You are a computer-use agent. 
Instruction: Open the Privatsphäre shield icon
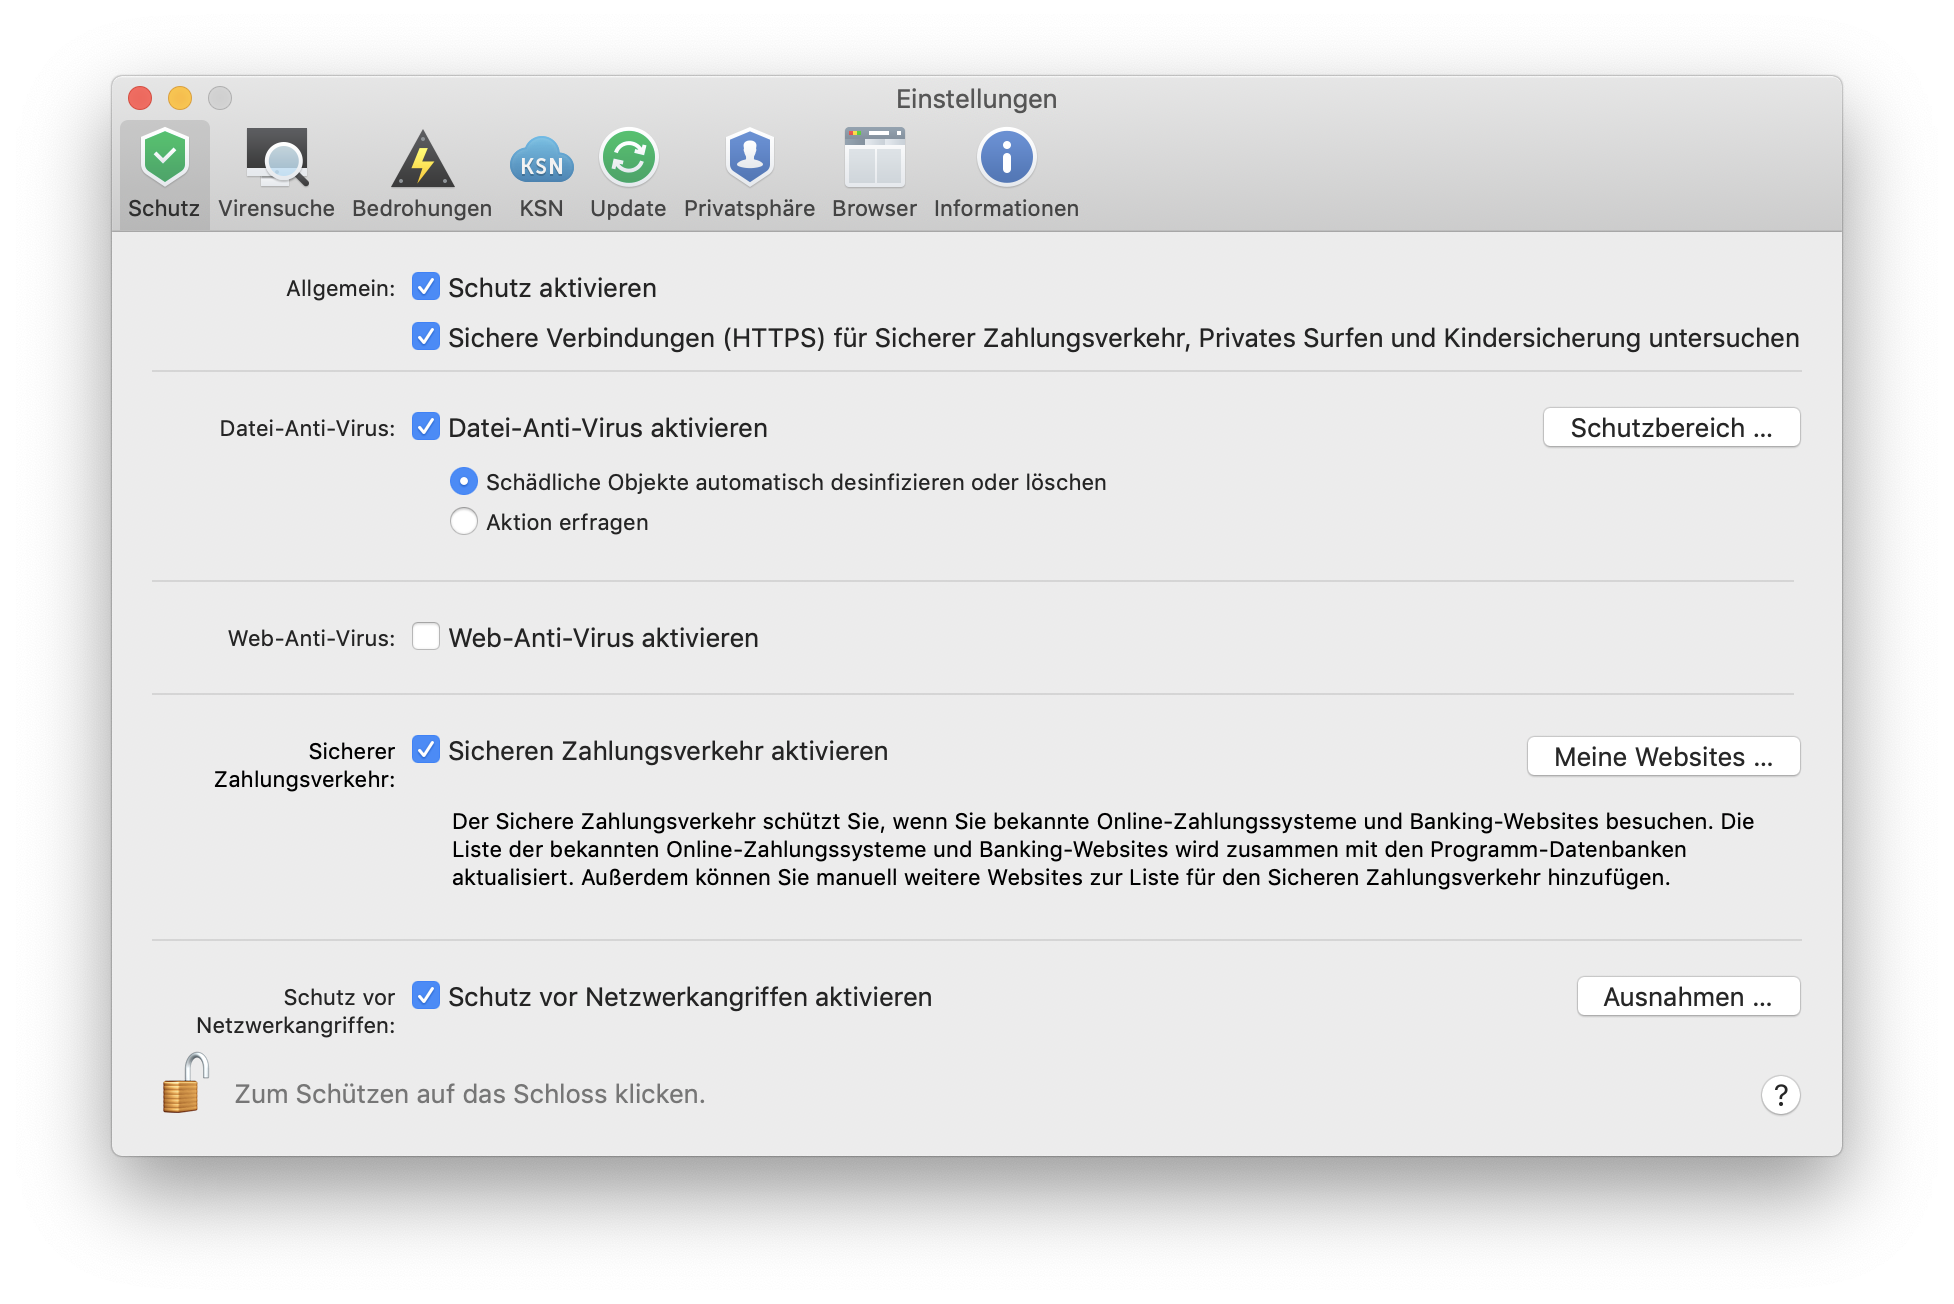click(749, 158)
